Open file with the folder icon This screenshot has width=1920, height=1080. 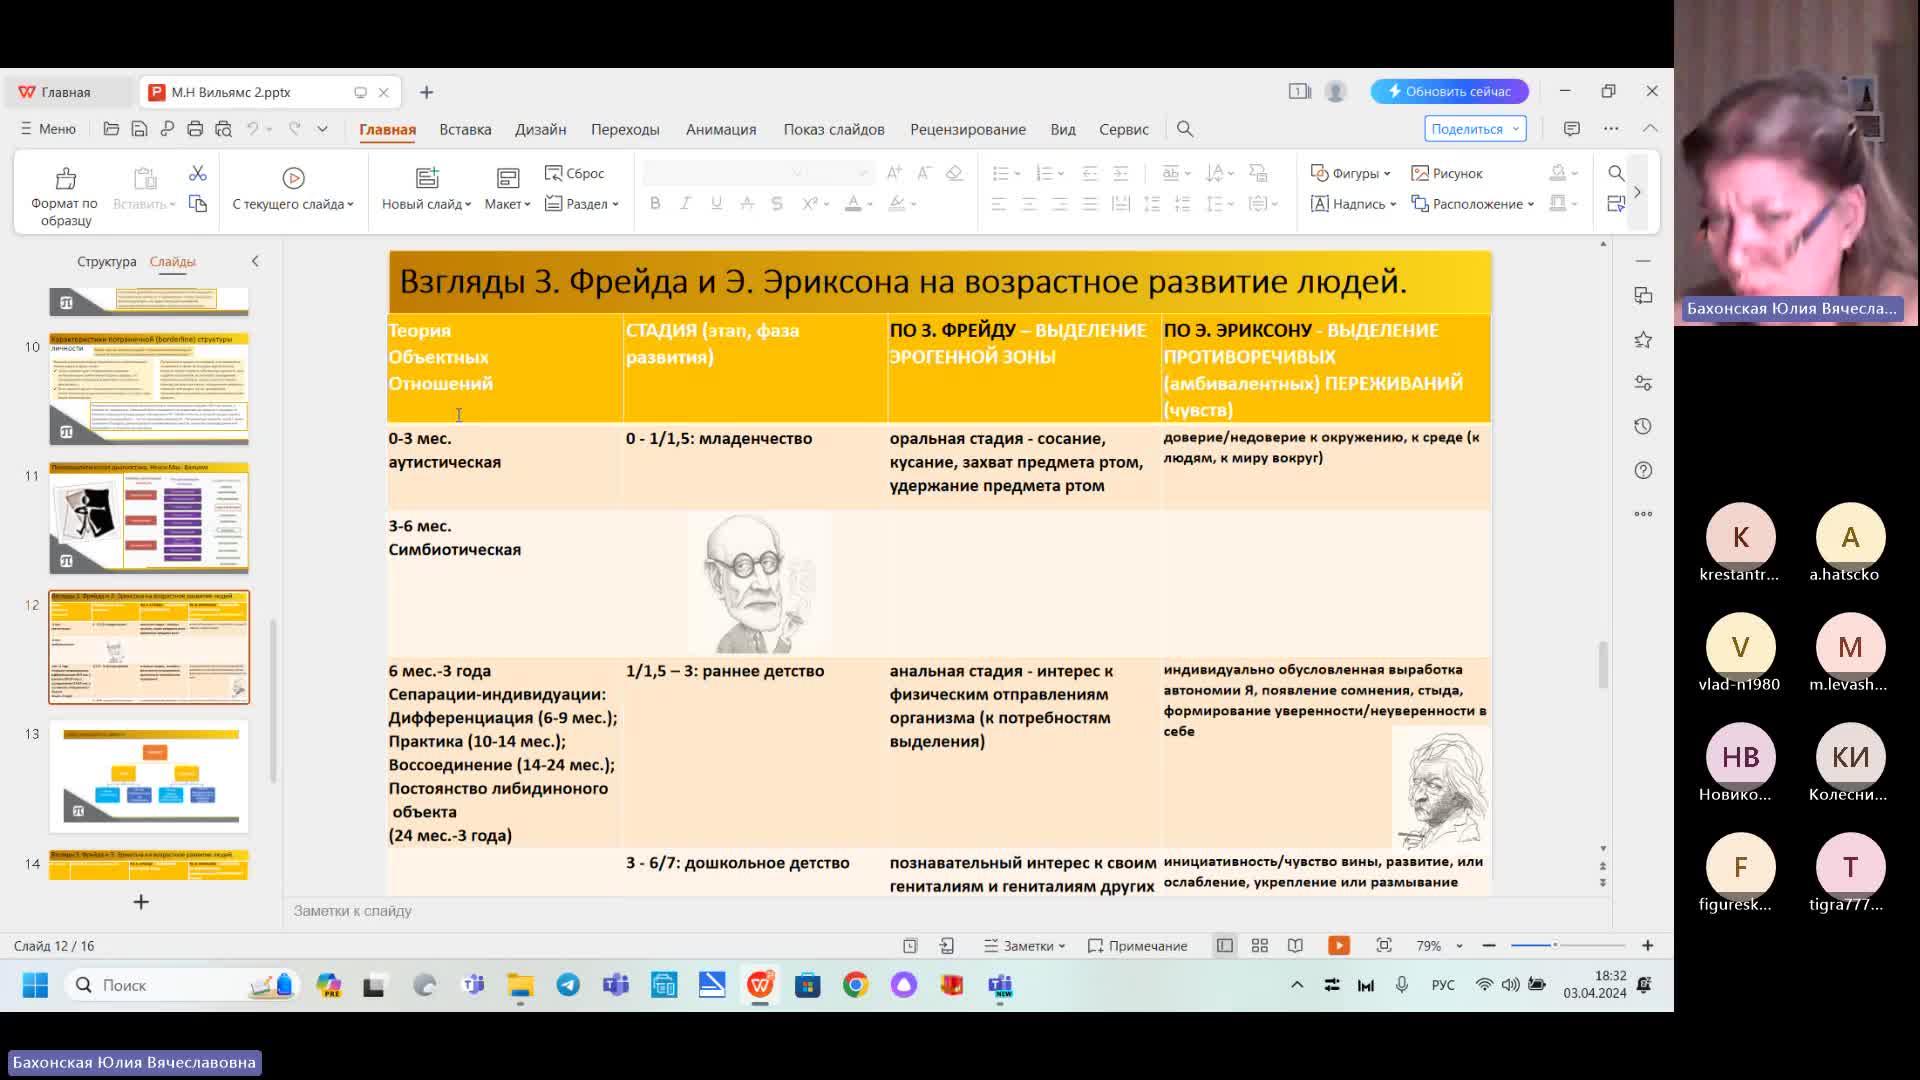pos(111,129)
